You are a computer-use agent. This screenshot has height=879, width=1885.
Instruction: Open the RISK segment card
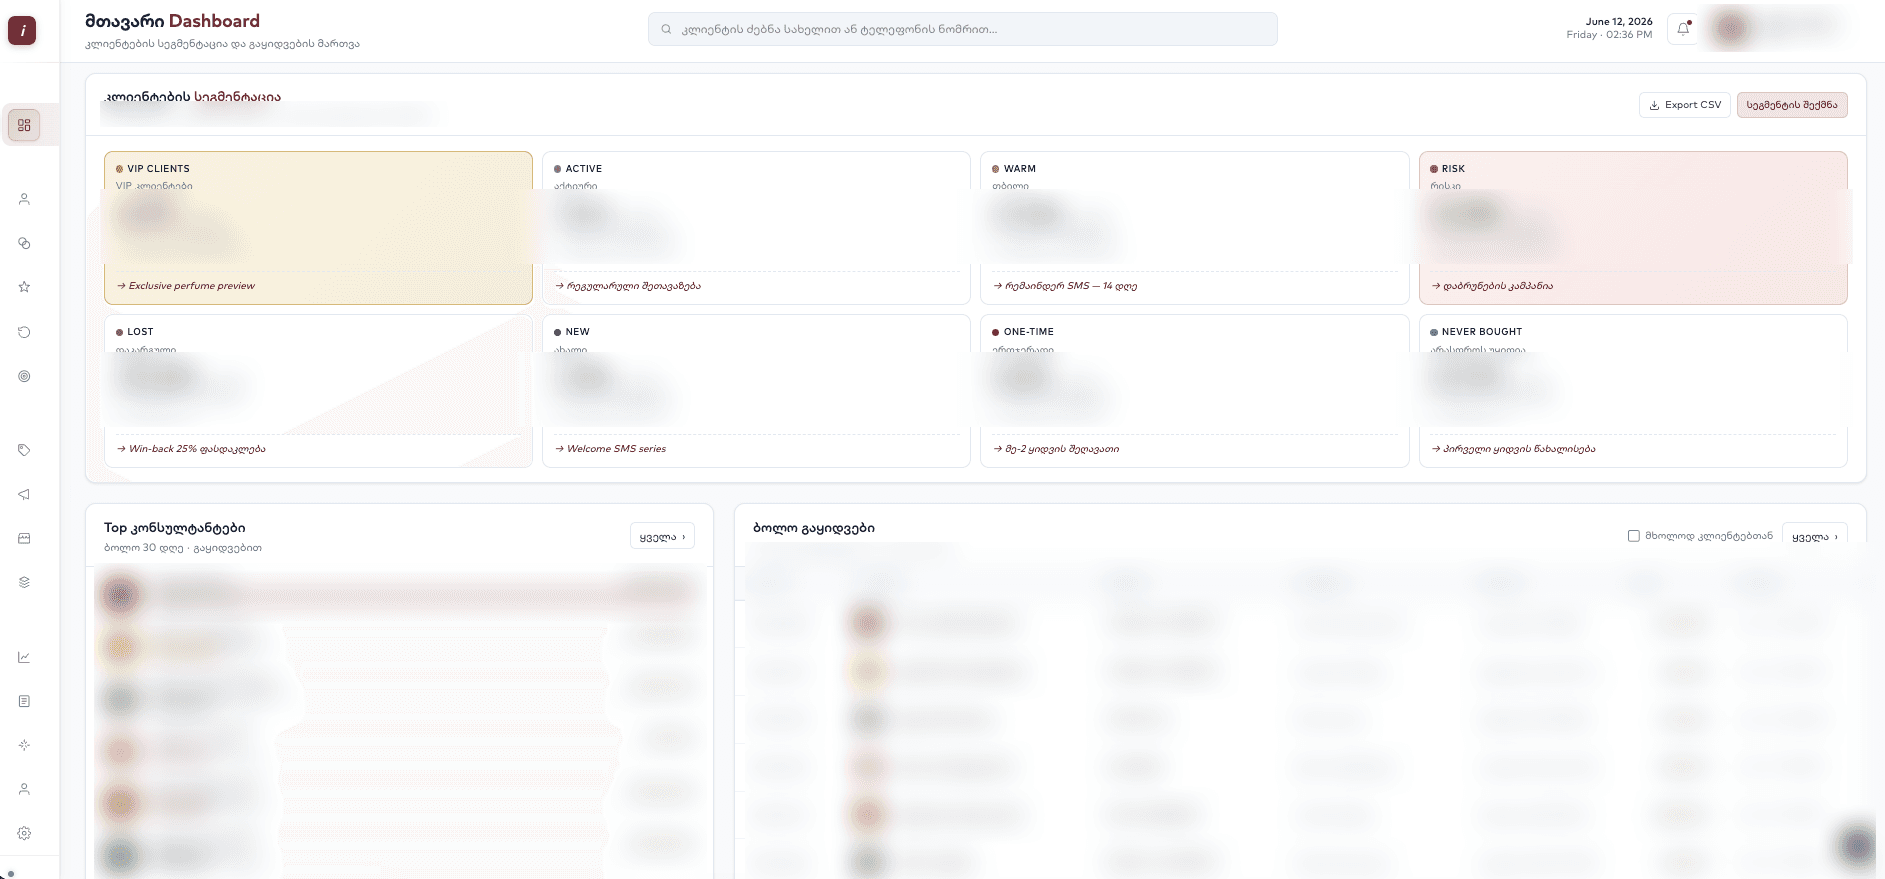tap(1633, 228)
